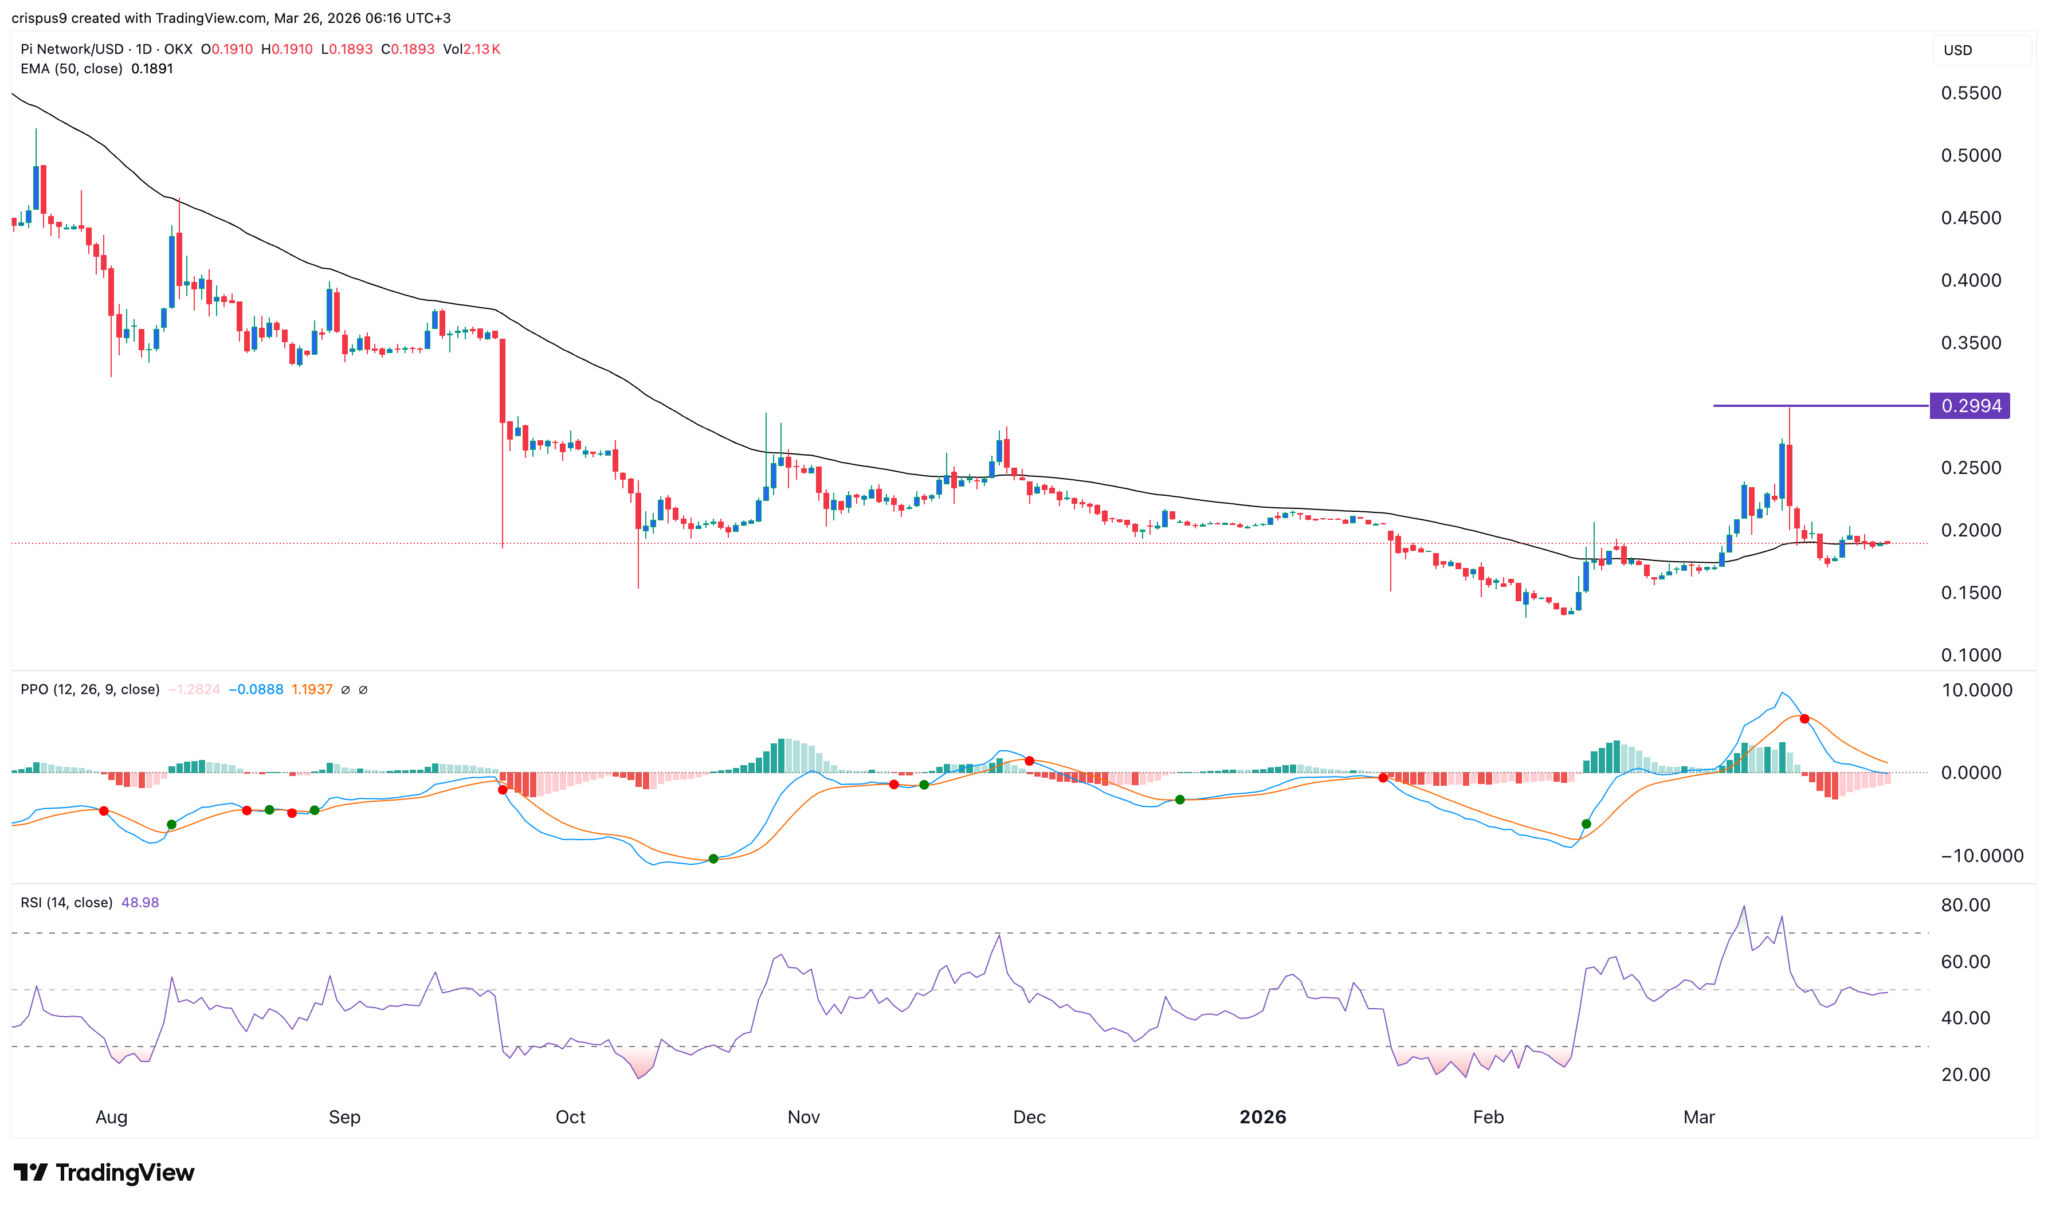2048x1207 pixels.
Task: Click the PPO (12, 26, 9, close) legend
Action: [90, 689]
